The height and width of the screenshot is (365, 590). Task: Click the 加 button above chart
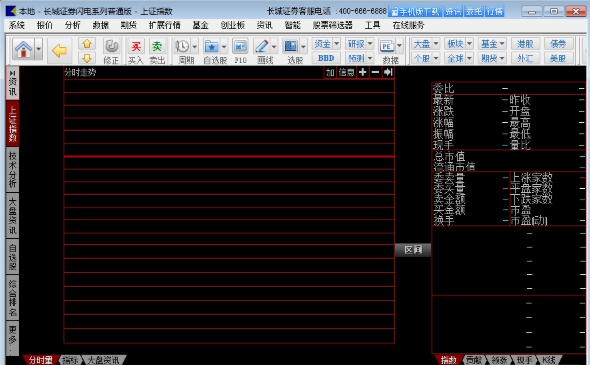[330, 72]
